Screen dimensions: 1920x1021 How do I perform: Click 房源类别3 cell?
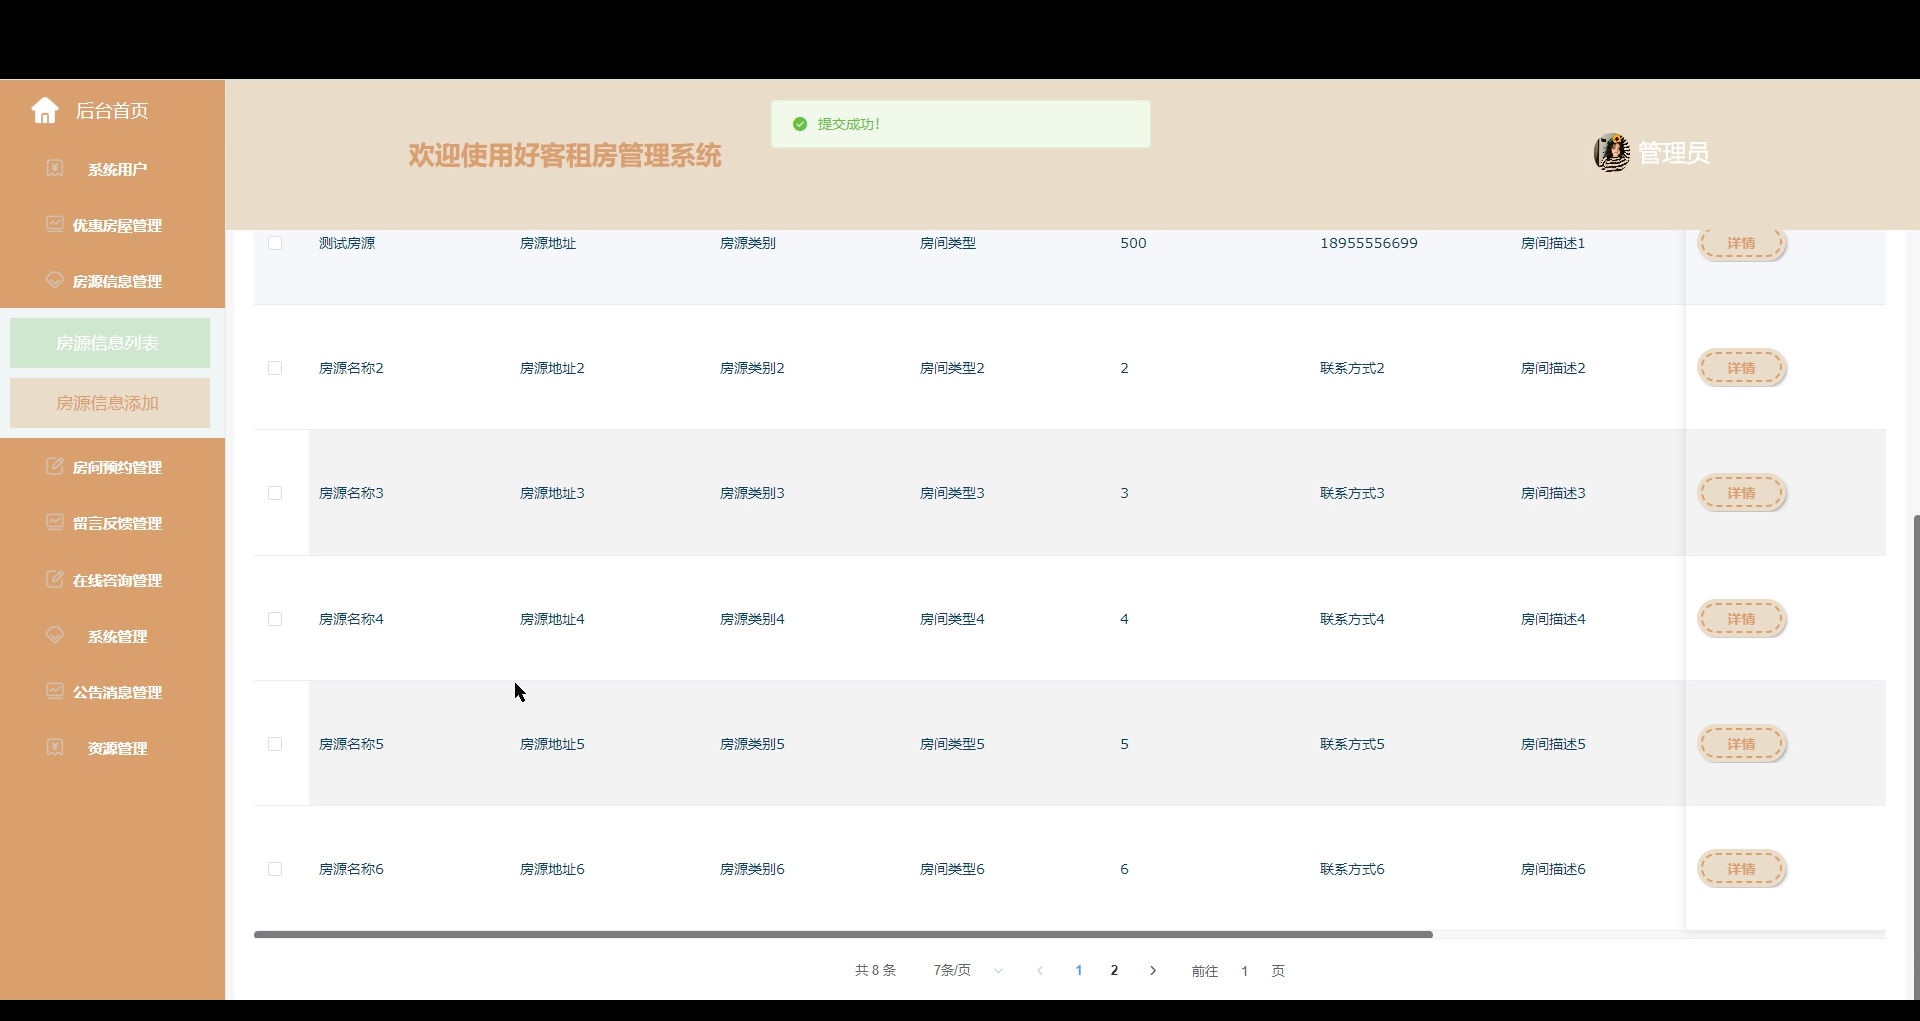(752, 493)
